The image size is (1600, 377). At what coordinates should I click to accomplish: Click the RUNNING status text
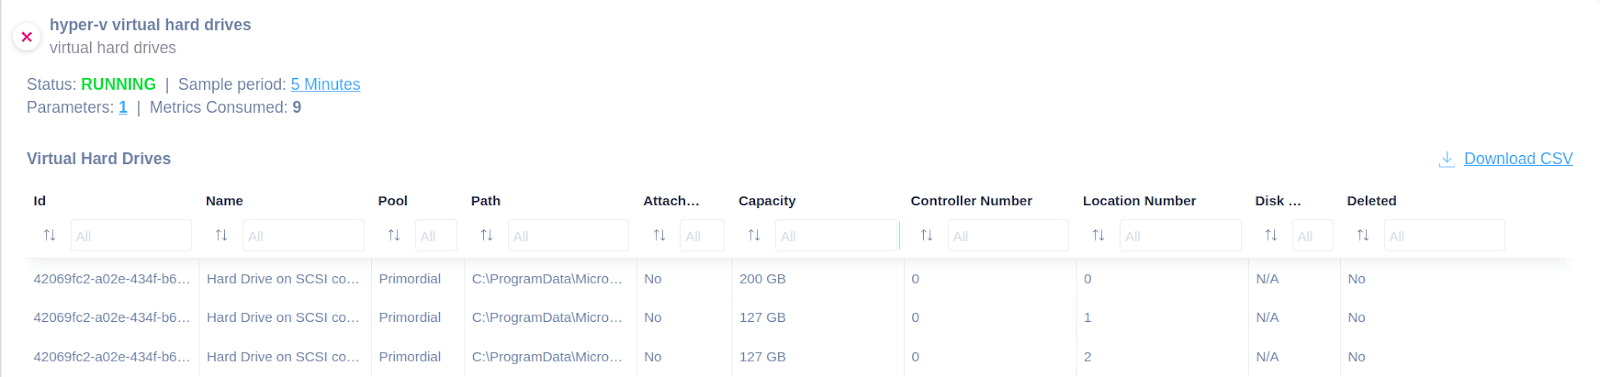coord(118,84)
